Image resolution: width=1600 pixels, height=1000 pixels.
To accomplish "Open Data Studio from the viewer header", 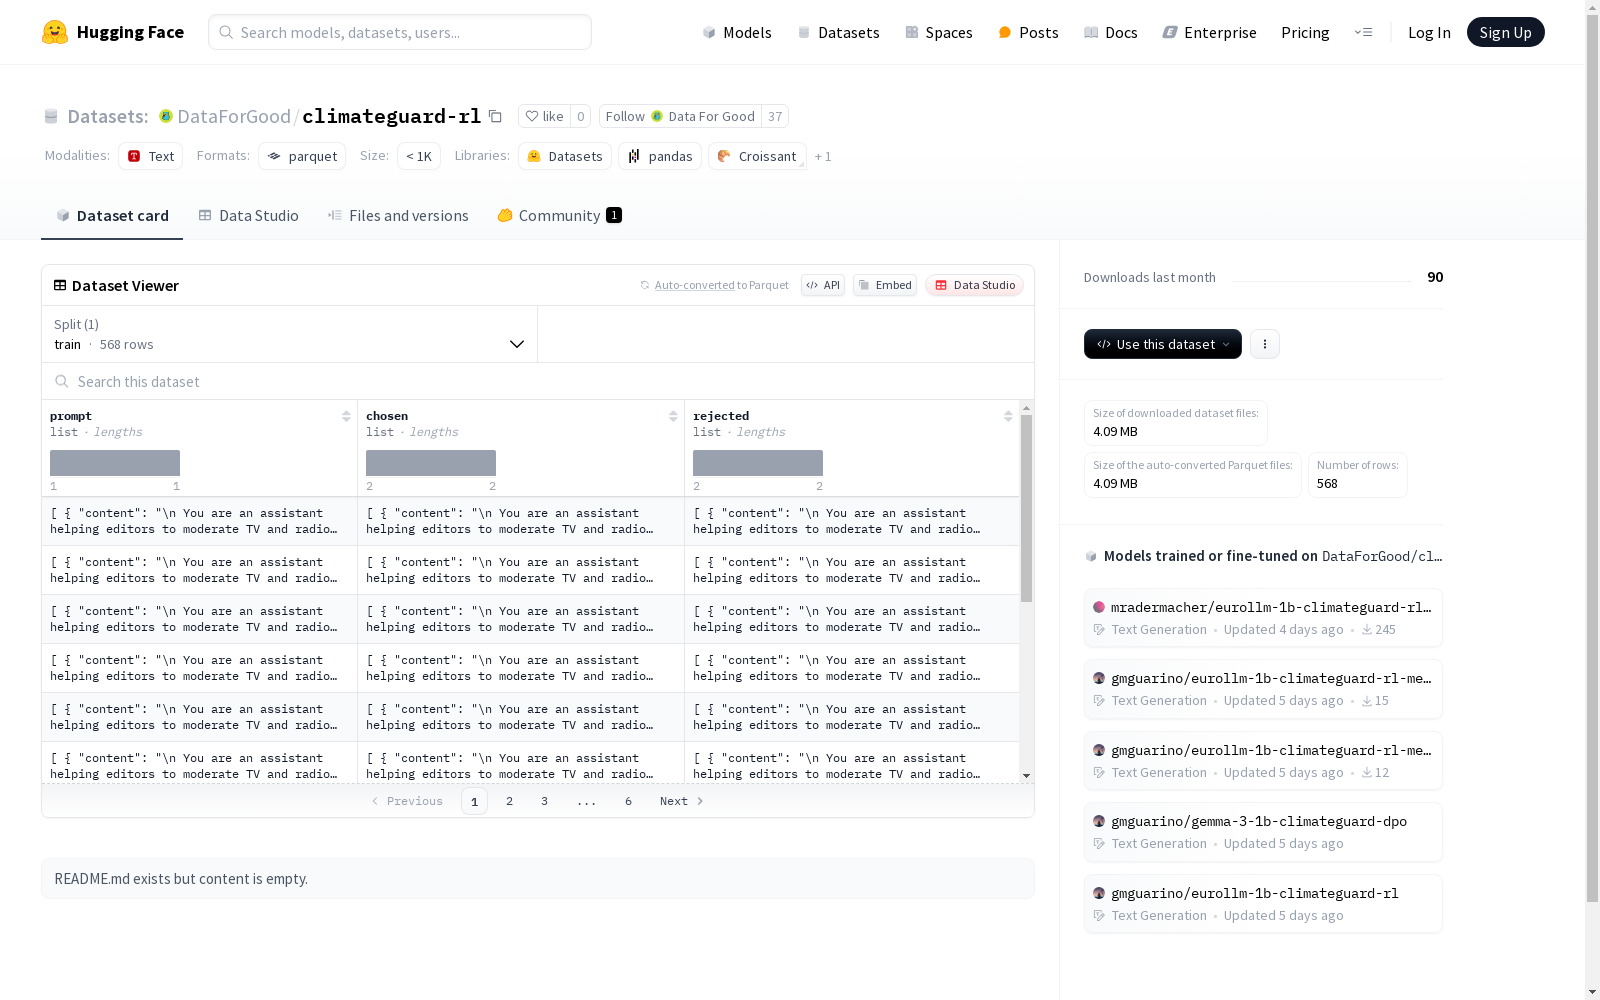I will [x=975, y=285].
